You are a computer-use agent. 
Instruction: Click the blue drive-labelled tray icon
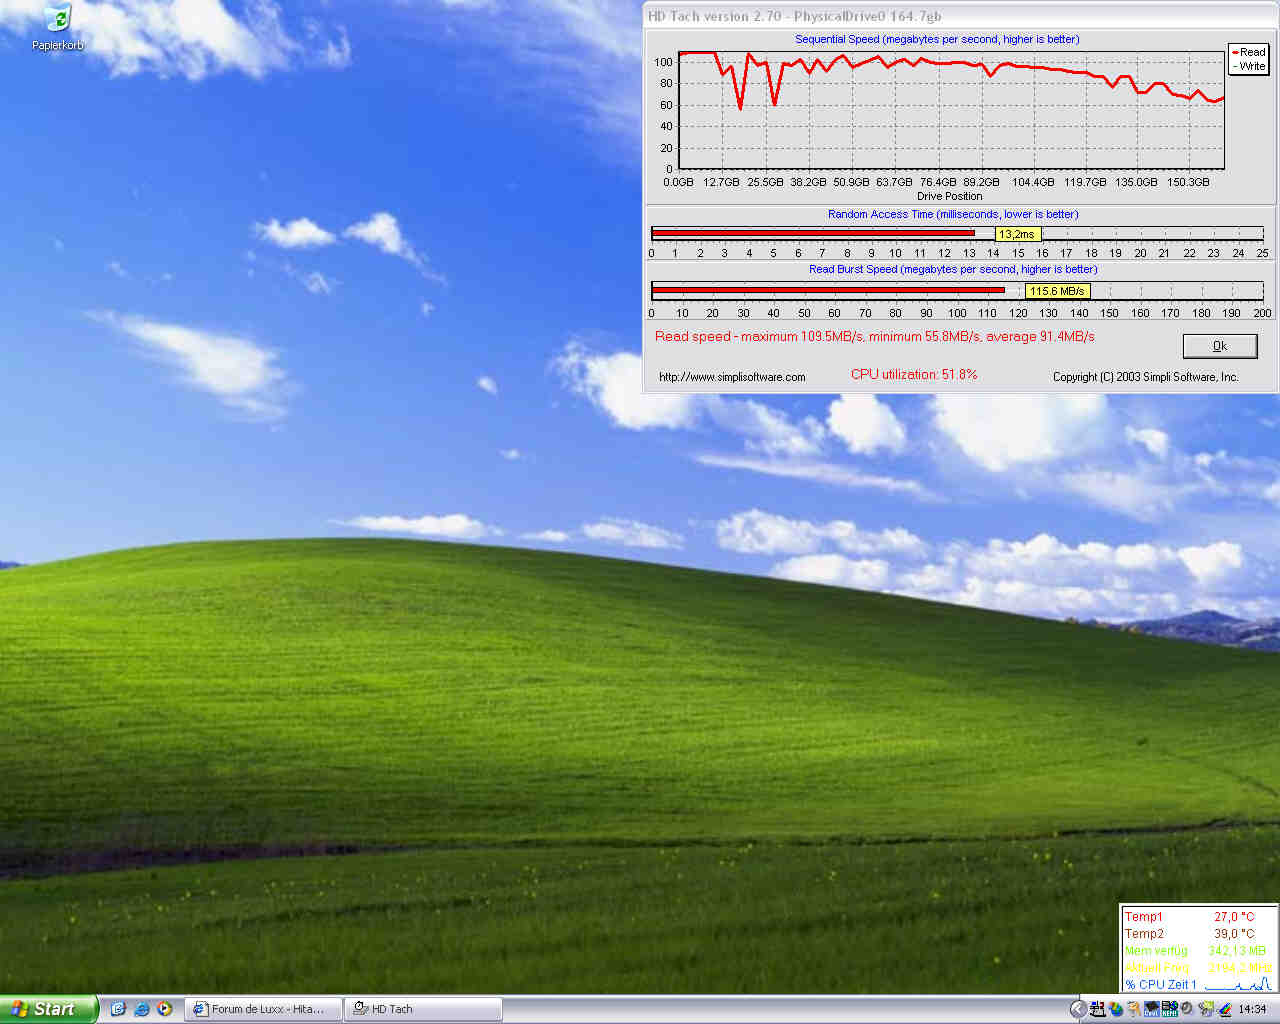coord(1152,1009)
